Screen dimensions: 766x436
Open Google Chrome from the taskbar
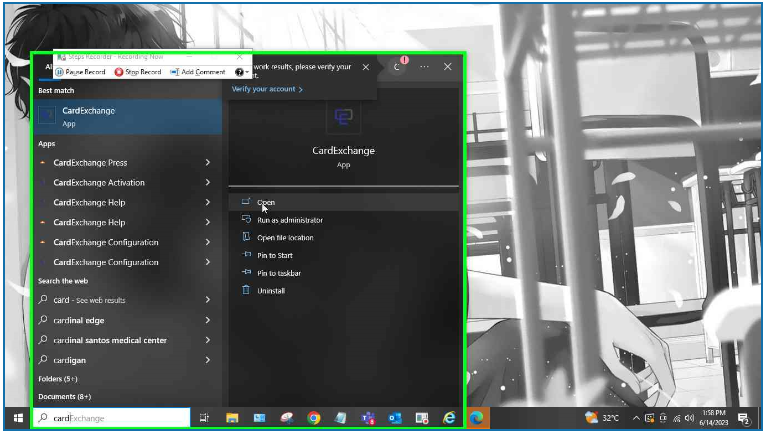(314, 418)
